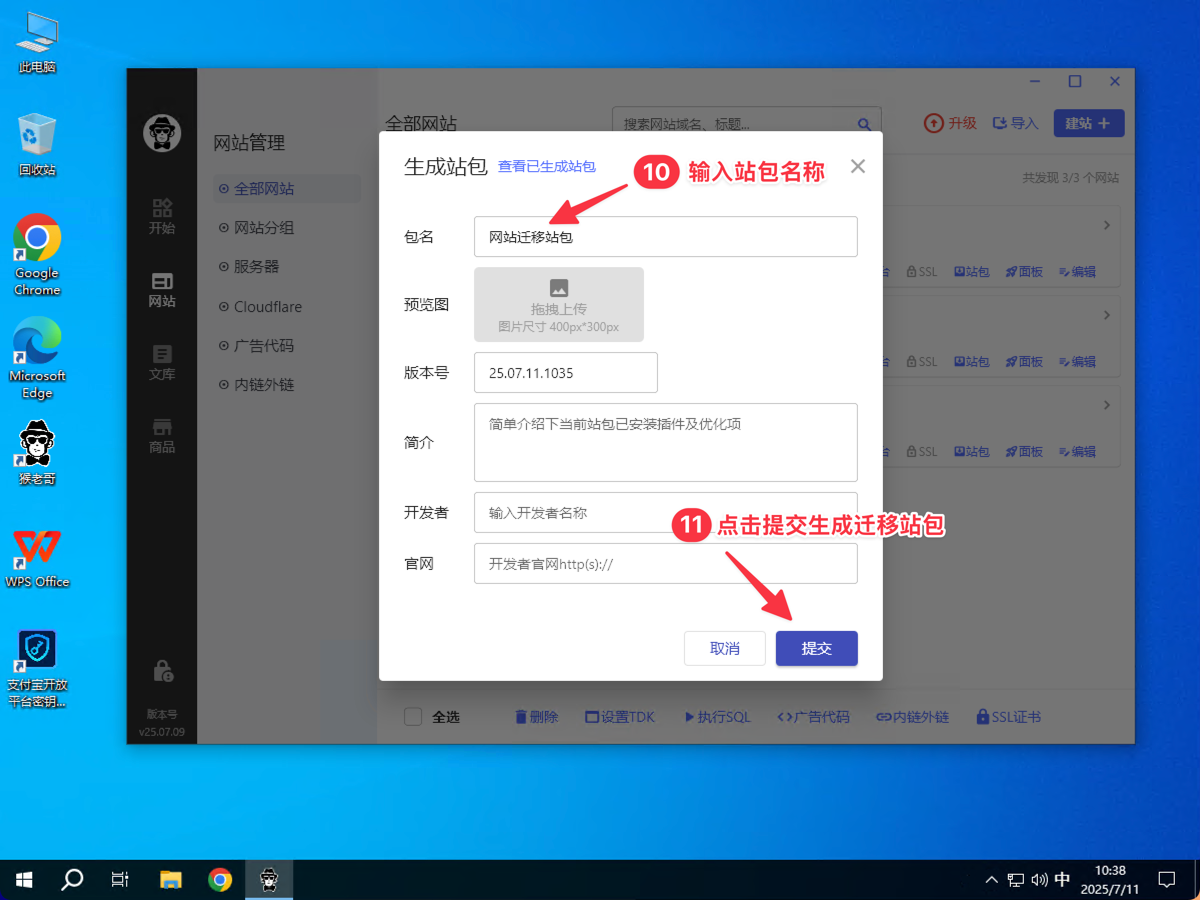The width and height of the screenshot is (1200, 900).
Task: Click the 升级 upgrade button
Action: [950, 123]
